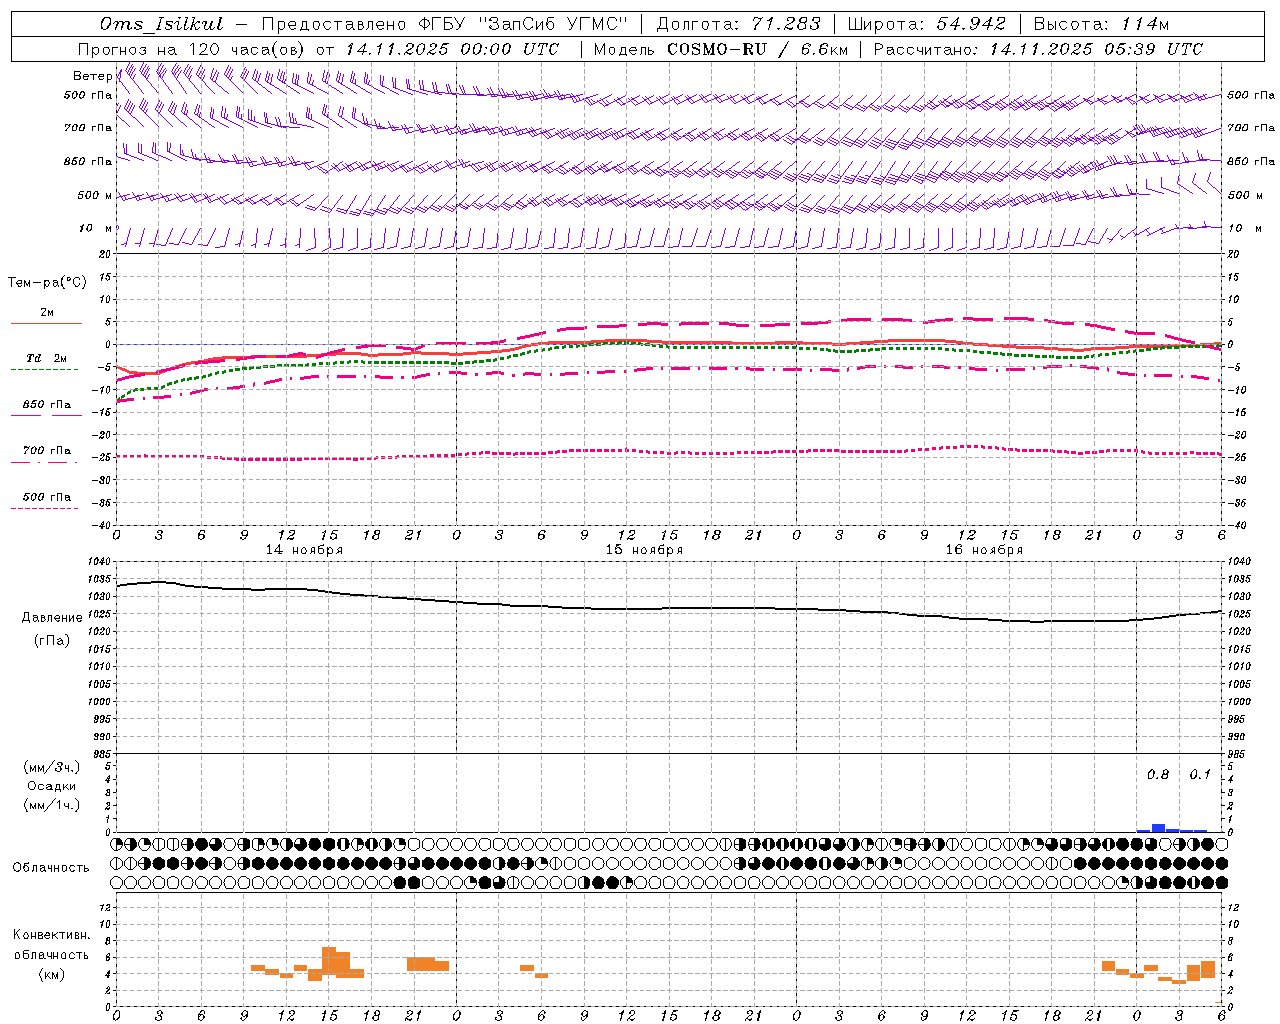Click the Широта: 54.942 value
Image resolution: width=1280 pixels, height=1024 pixels.
[926, 24]
